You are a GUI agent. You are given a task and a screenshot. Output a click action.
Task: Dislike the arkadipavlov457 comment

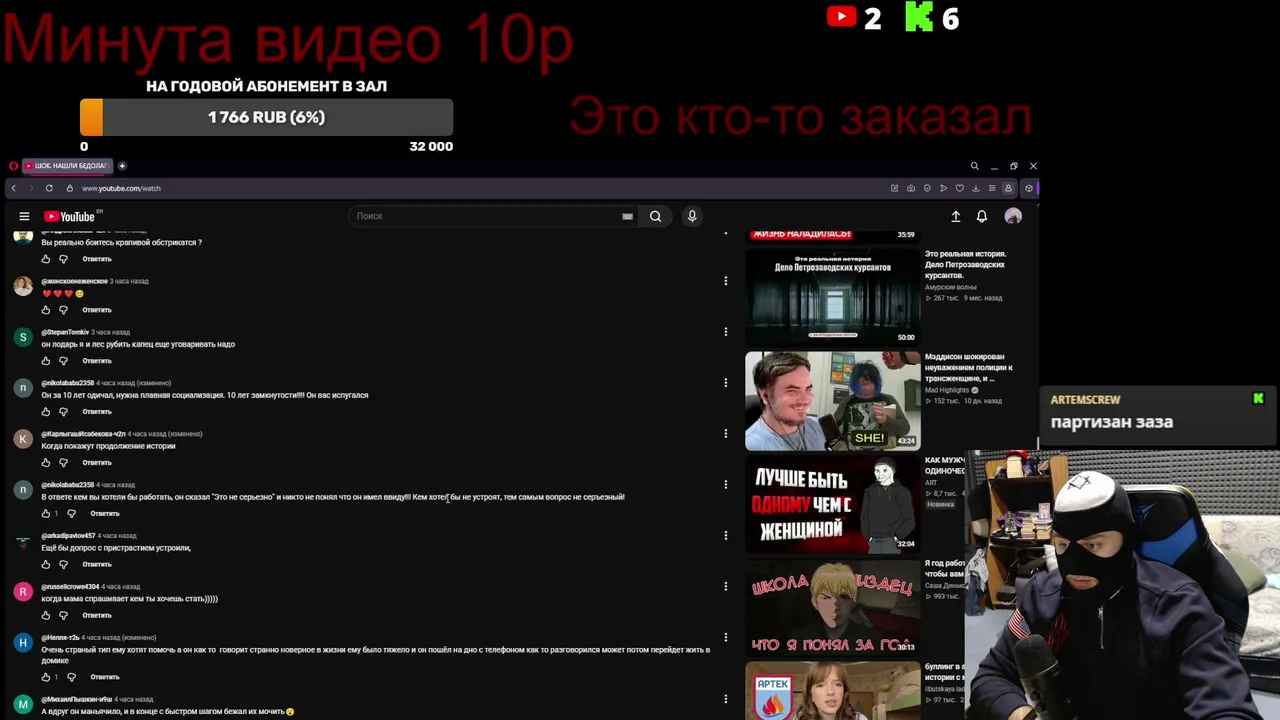point(63,564)
